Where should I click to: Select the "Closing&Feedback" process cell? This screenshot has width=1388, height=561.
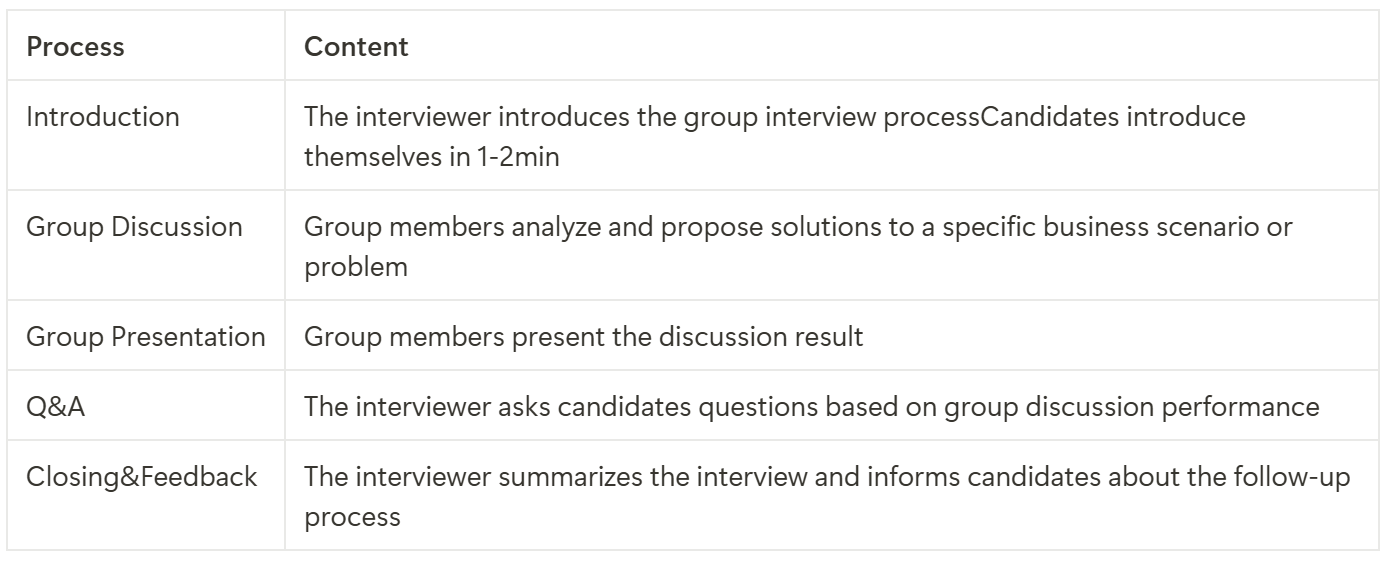tap(141, 478)
